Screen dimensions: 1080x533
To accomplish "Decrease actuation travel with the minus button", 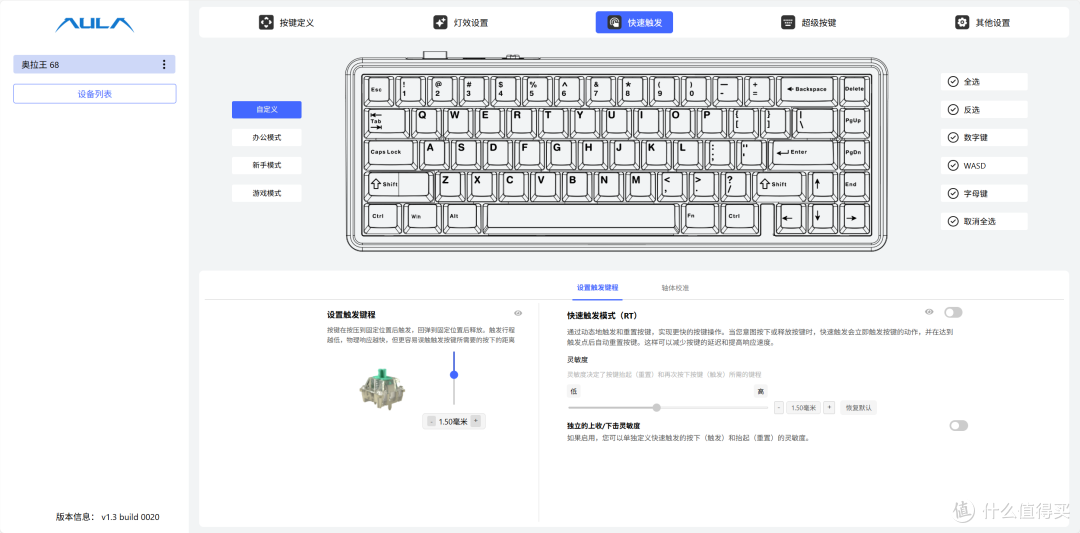I will (x=431, y=421).
